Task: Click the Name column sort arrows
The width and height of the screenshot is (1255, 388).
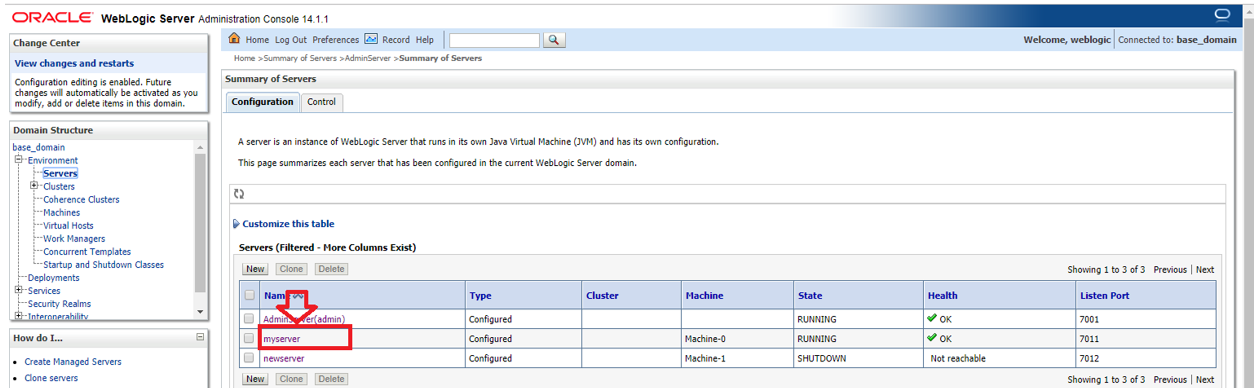Action: coord(297,296)
